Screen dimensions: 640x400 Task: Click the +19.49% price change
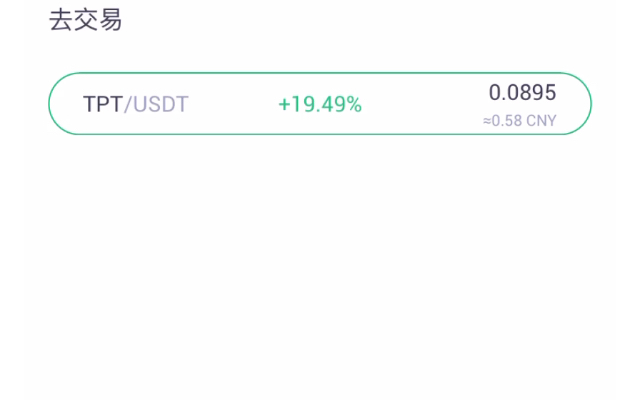320,104
